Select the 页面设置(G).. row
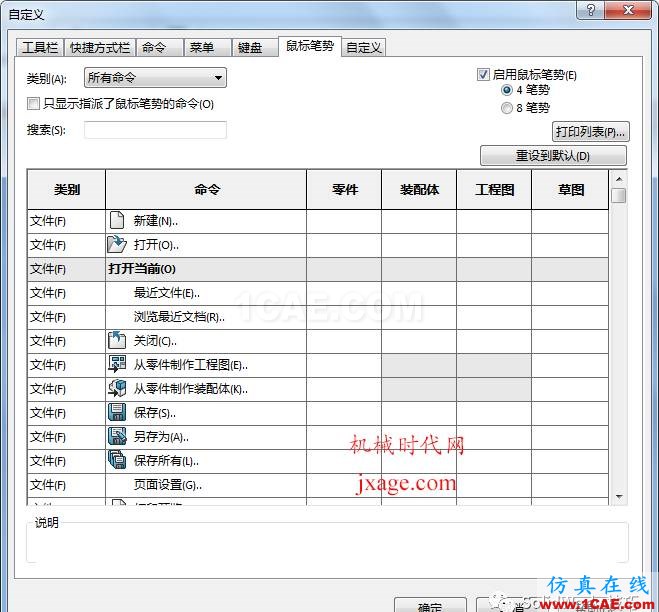This screenshot has width=659, height=612. [318, 485]
